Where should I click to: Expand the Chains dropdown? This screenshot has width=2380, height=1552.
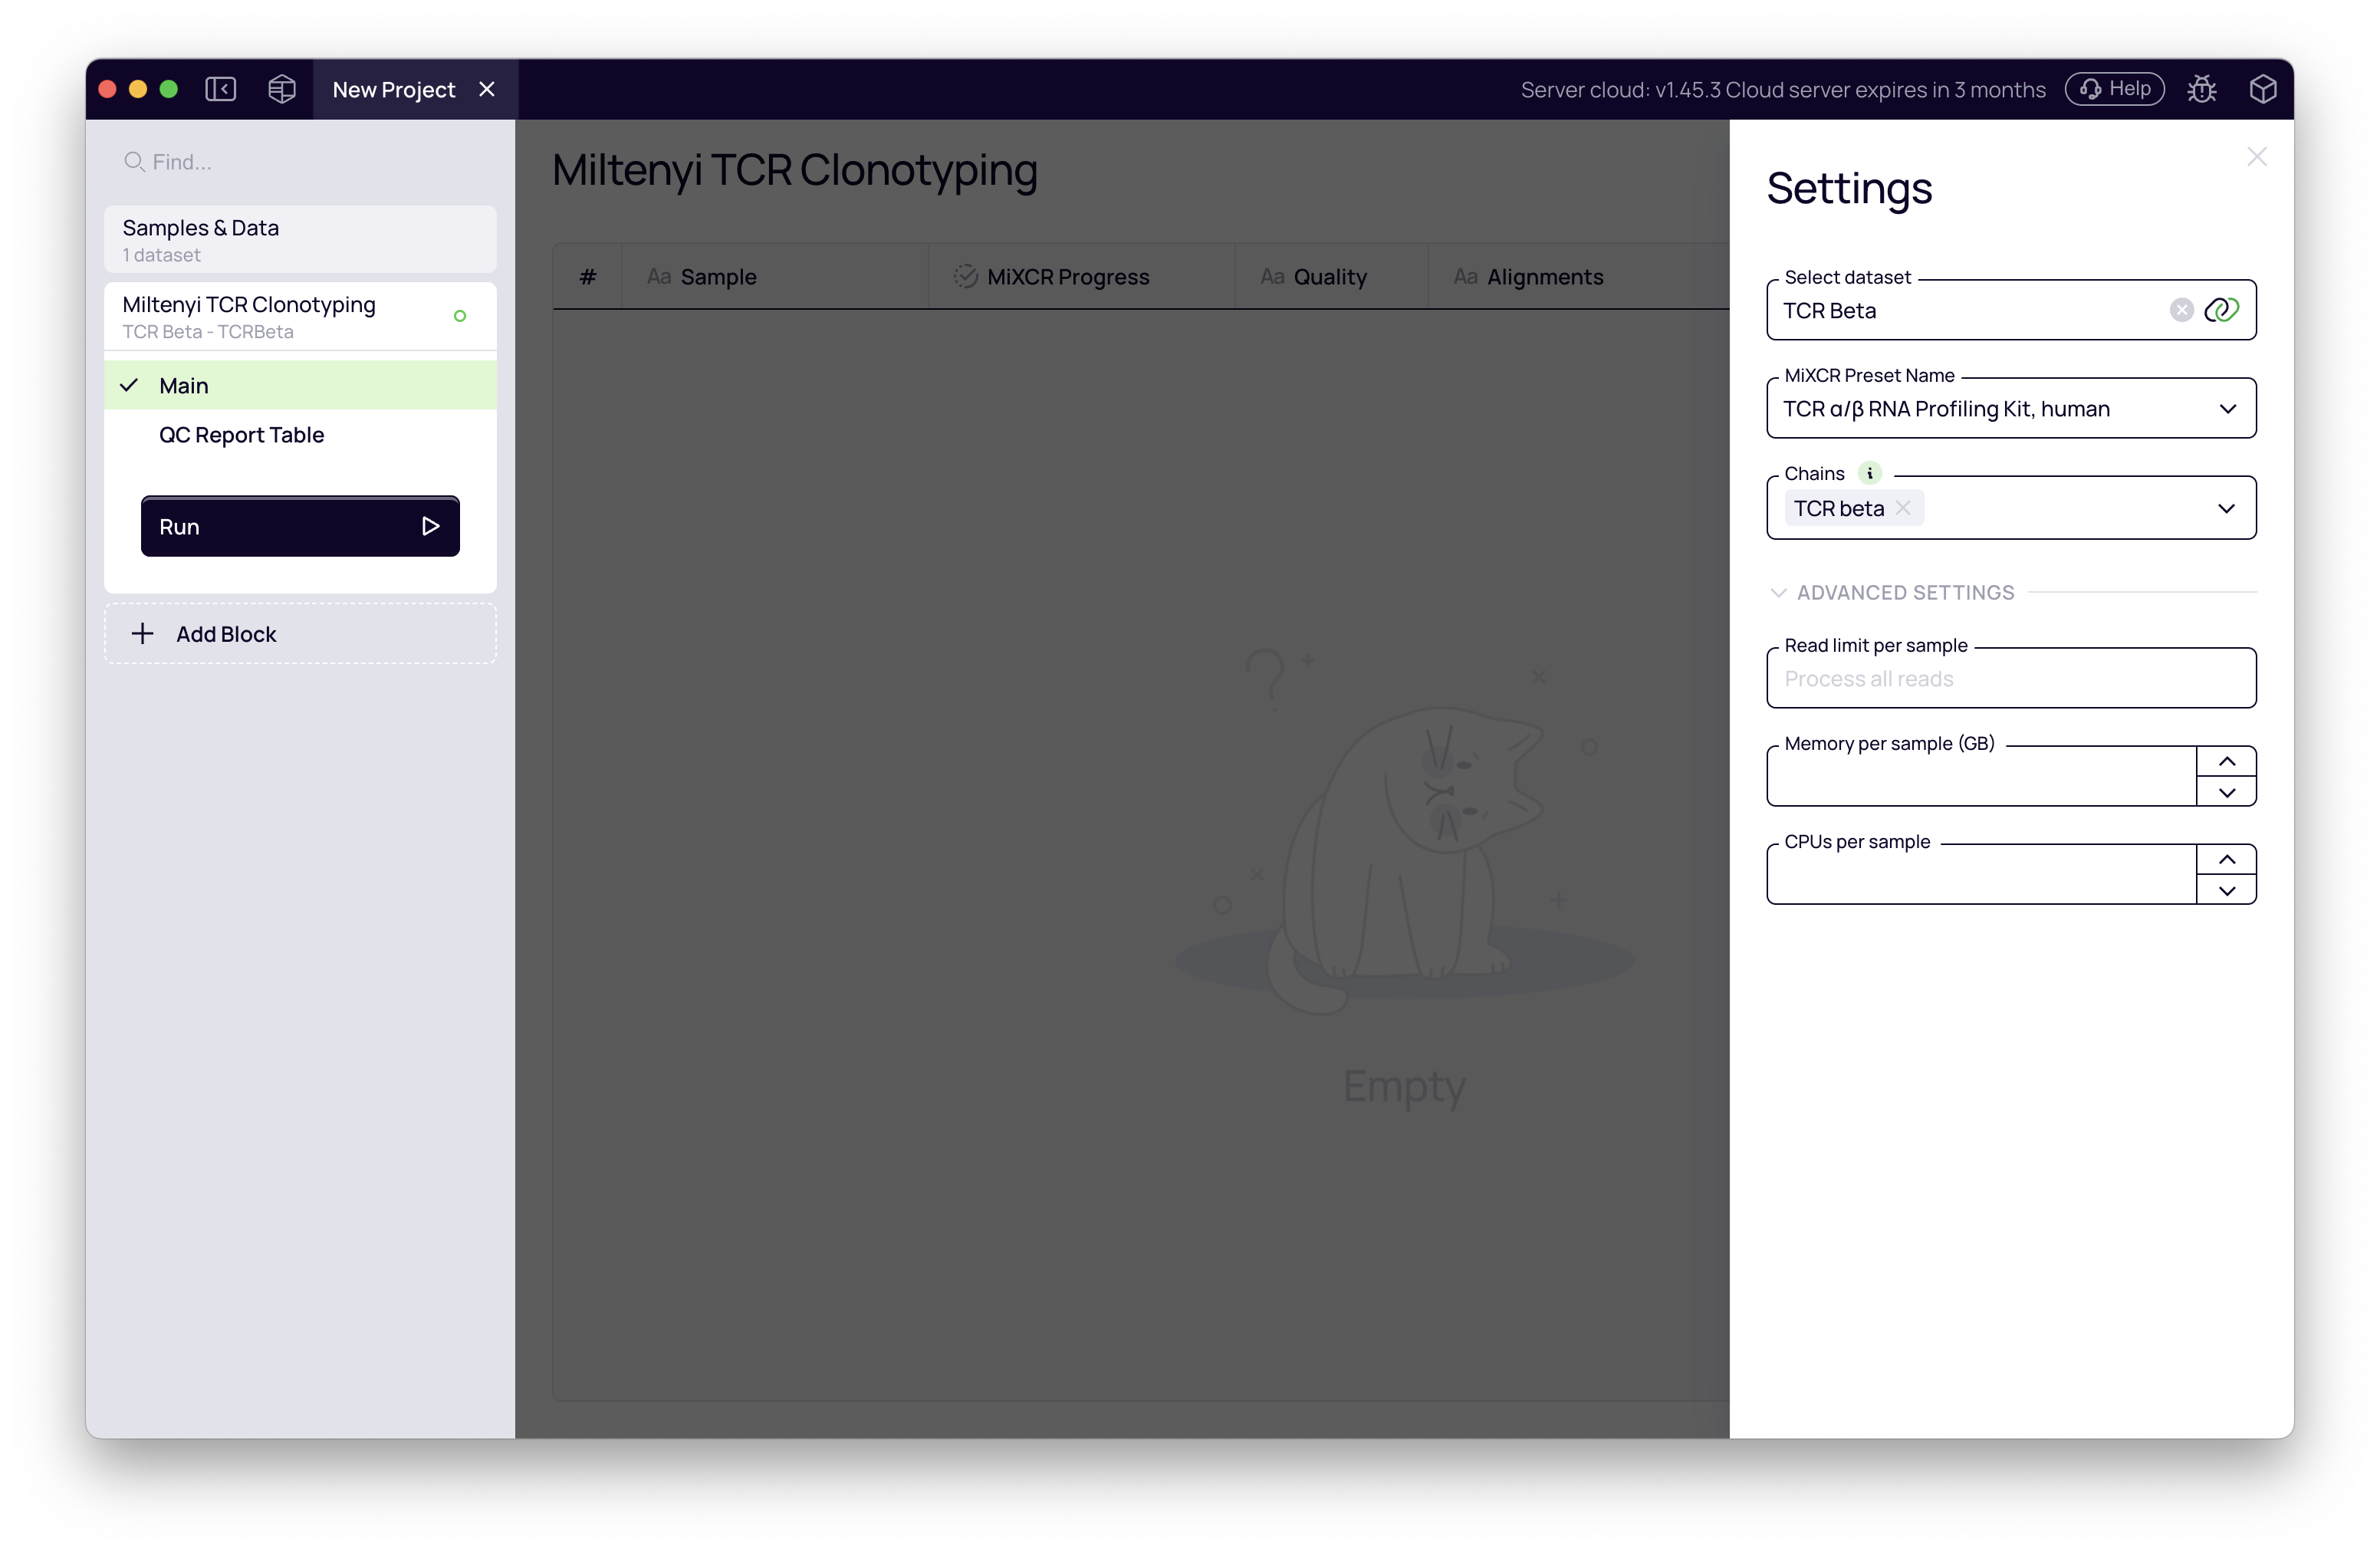tap(2226, 508)
